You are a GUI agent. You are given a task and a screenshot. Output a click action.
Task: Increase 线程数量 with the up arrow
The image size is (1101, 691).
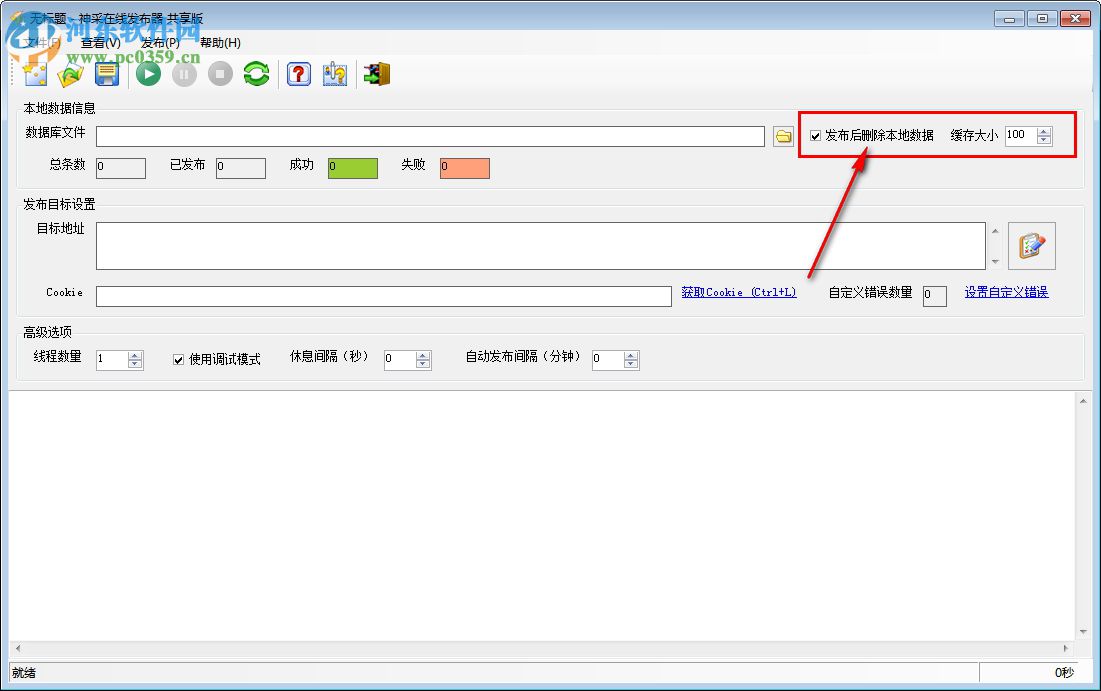136,355
